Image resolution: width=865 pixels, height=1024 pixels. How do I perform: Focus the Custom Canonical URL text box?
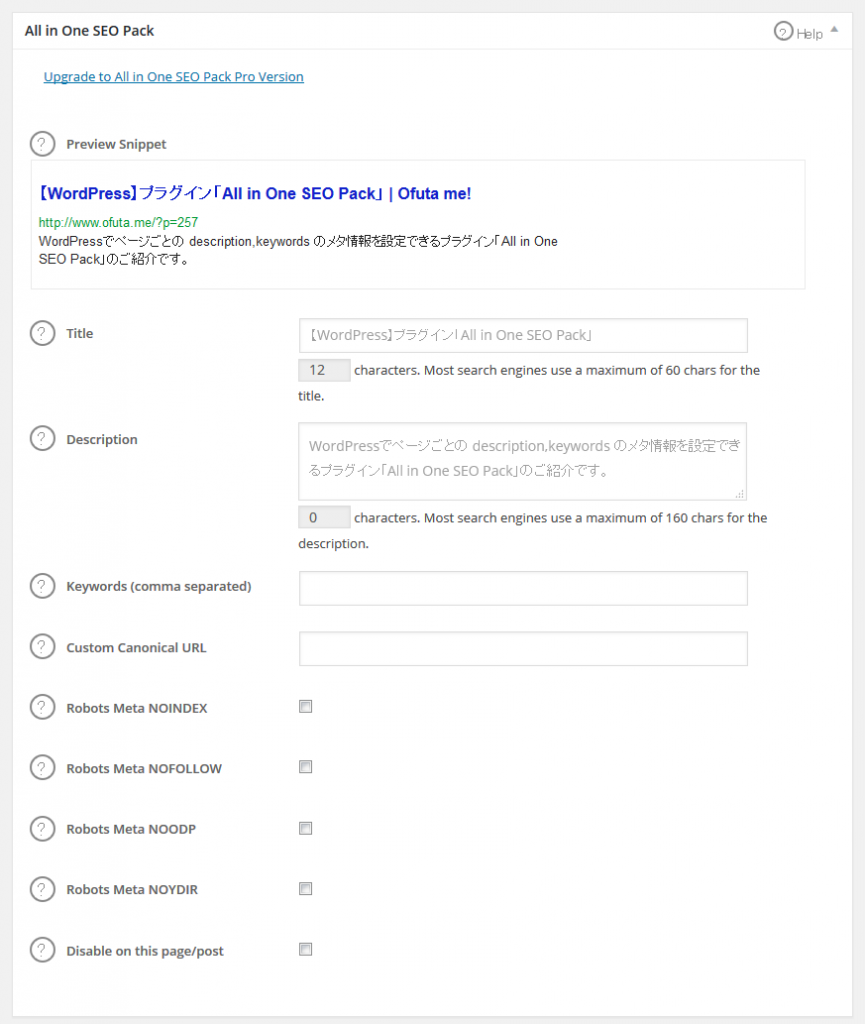(523, 648)
